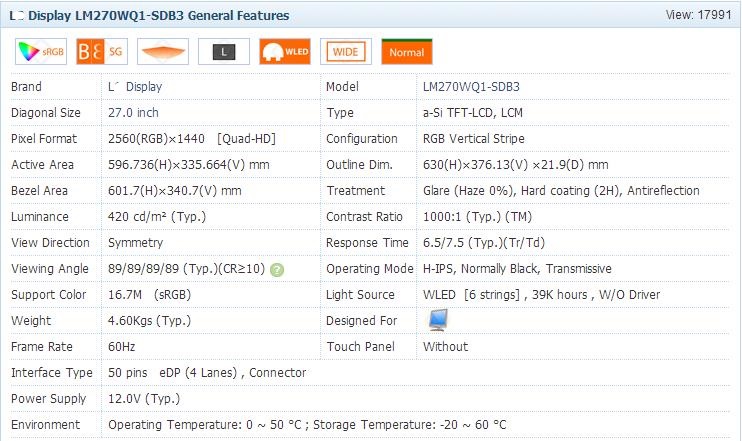Screen dimensions: 742x441
Task: Click the 596.736(H)×335.664(V) mm active area value
Action: pos(189,165)
